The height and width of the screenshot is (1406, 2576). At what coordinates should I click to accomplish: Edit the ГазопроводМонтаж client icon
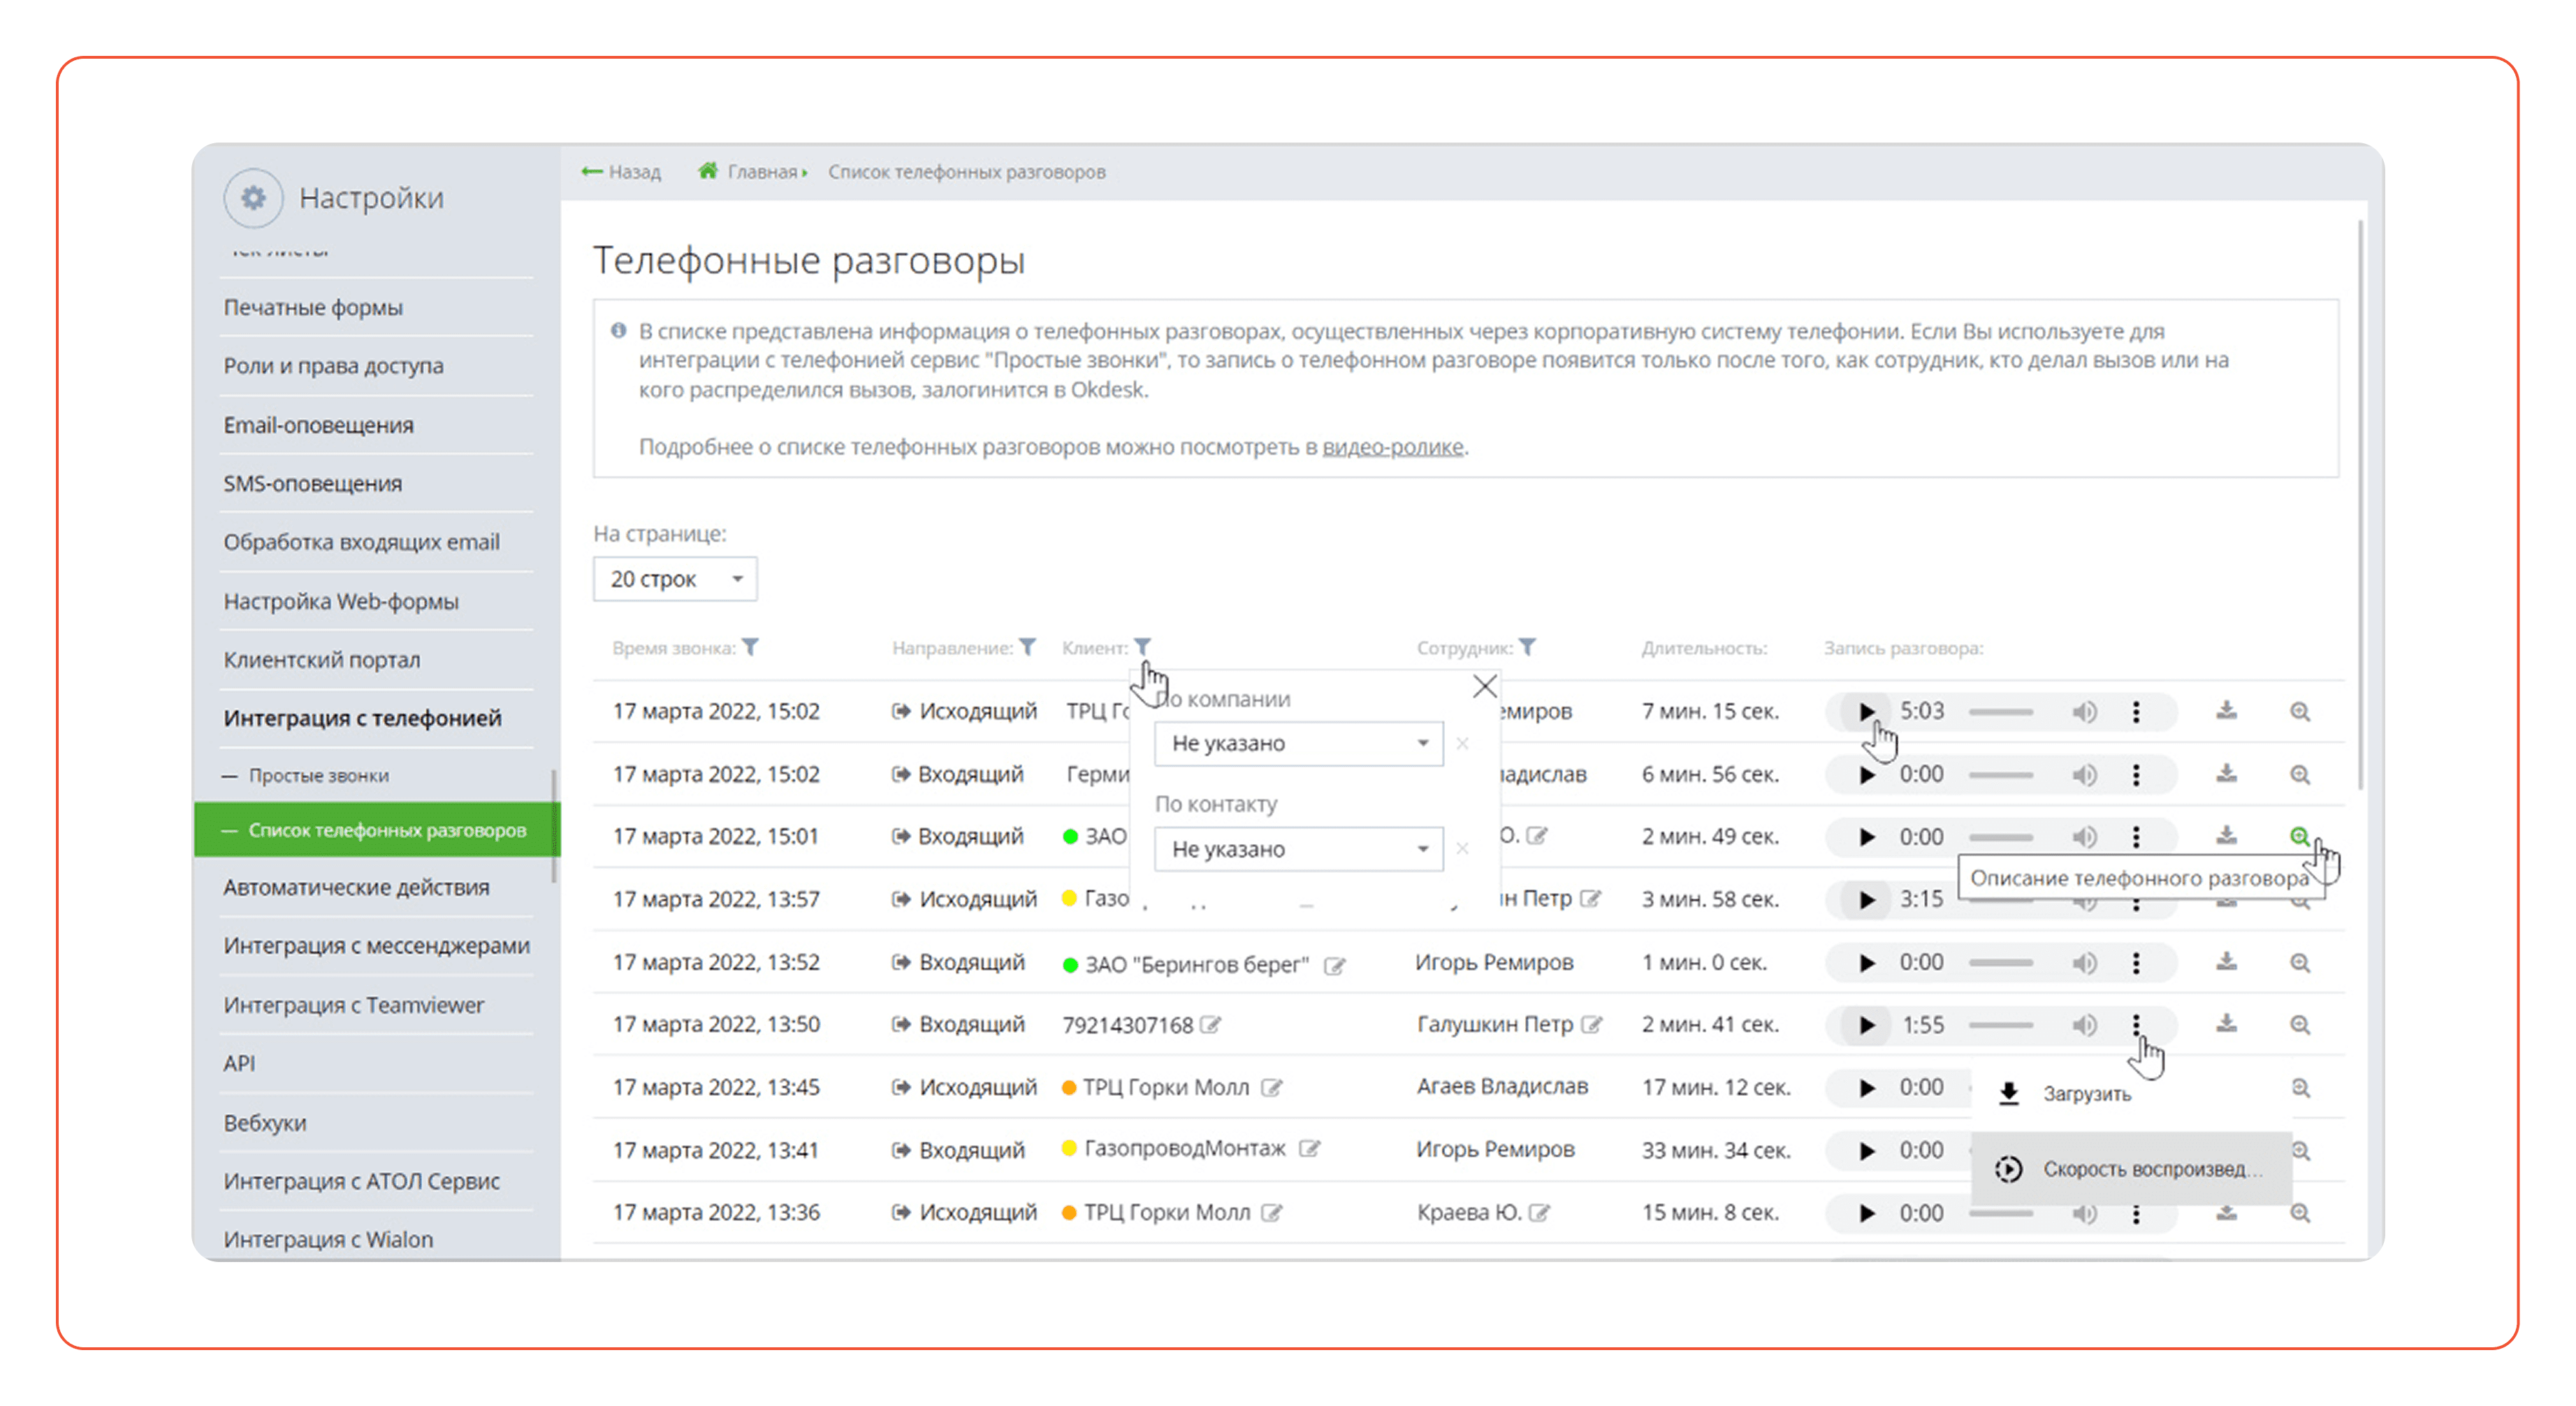click(x=1309, y=1149)
